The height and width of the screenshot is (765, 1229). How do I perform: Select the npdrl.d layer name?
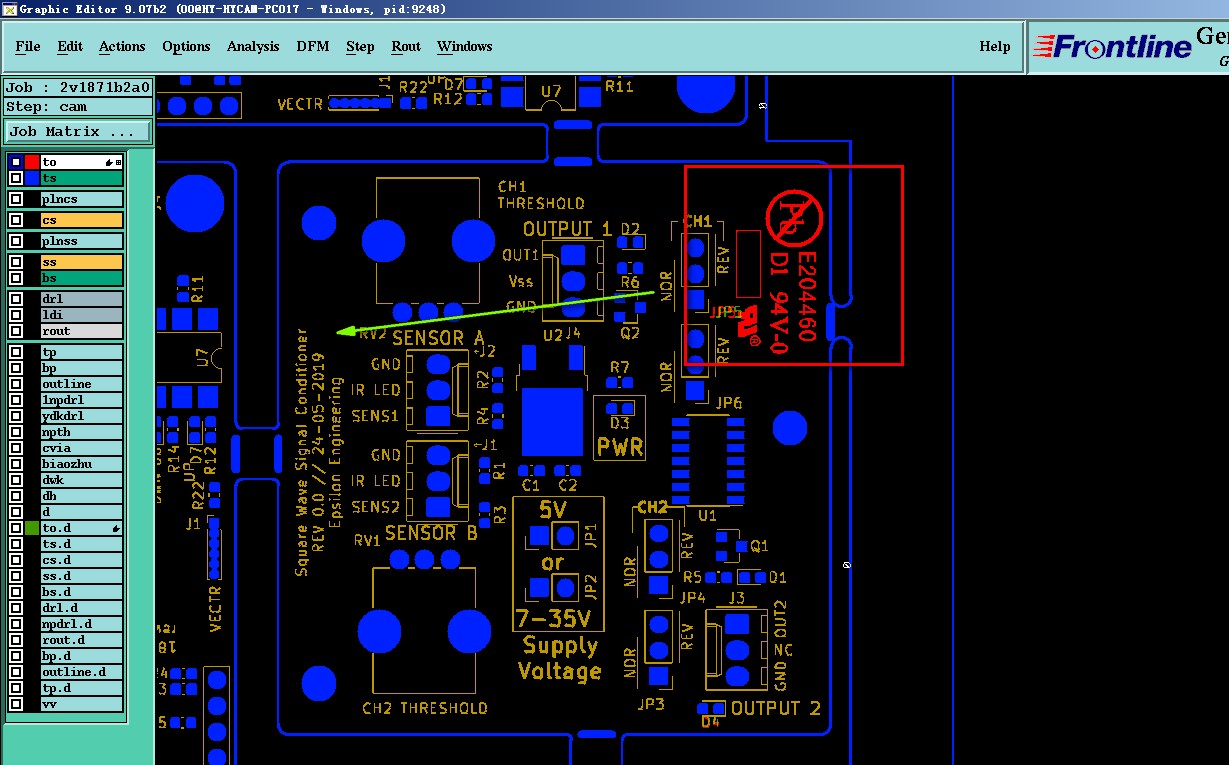click(x=82, y=624)
